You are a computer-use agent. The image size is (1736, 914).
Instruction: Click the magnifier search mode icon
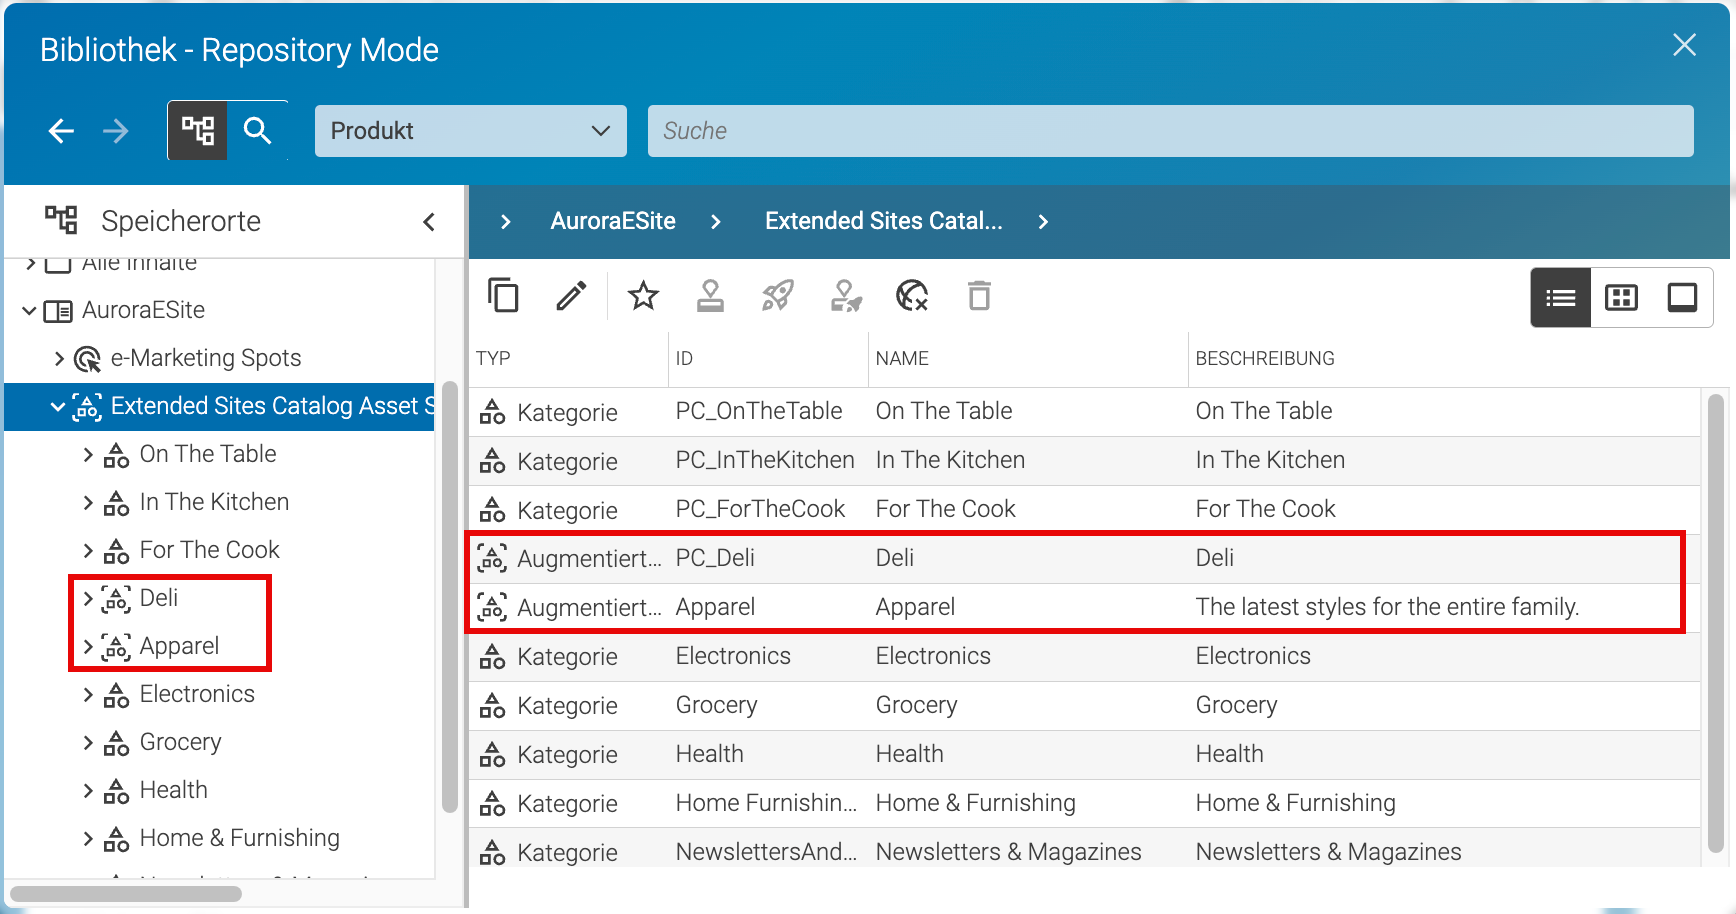tap(258, 130)
